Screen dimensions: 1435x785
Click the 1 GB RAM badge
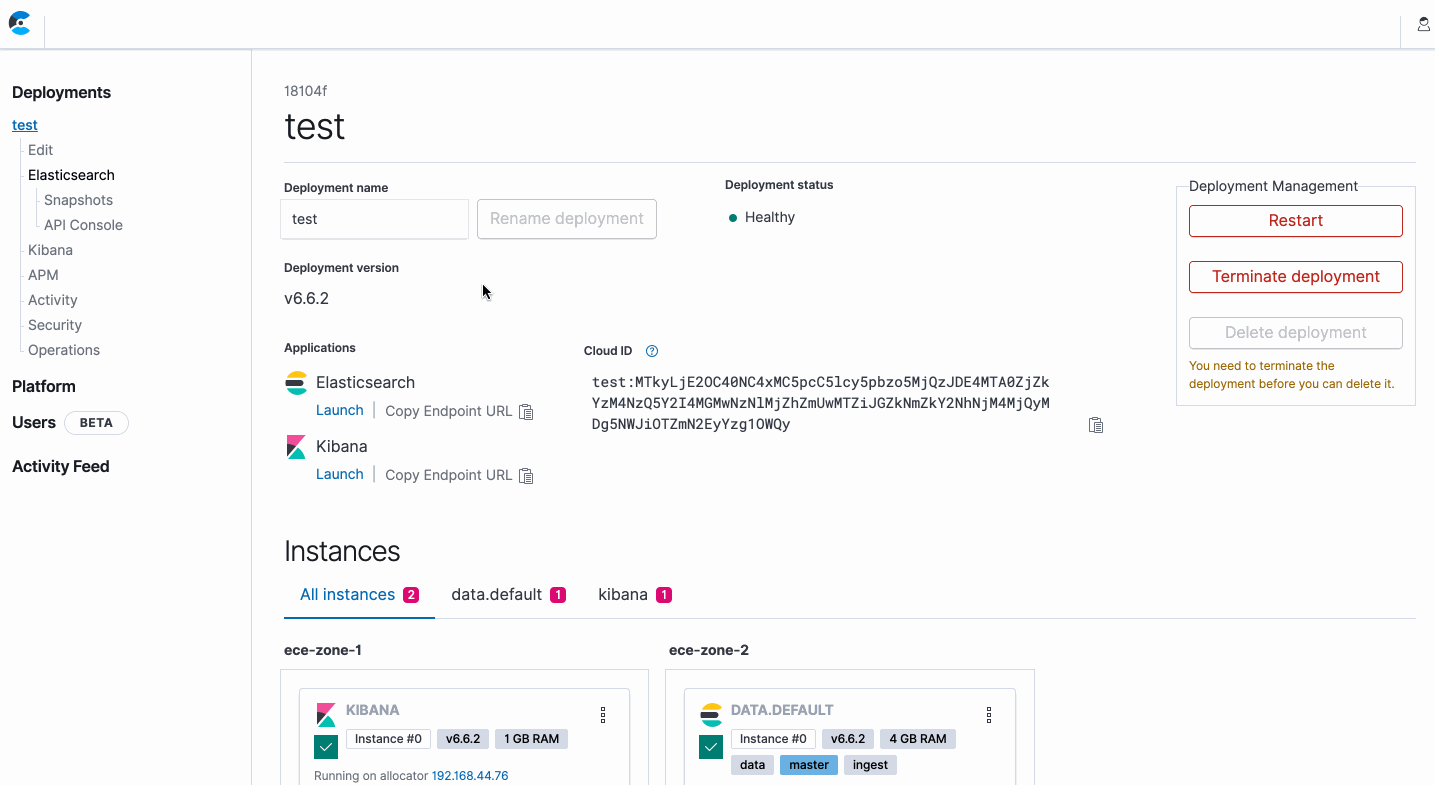[x=531, y=739]
